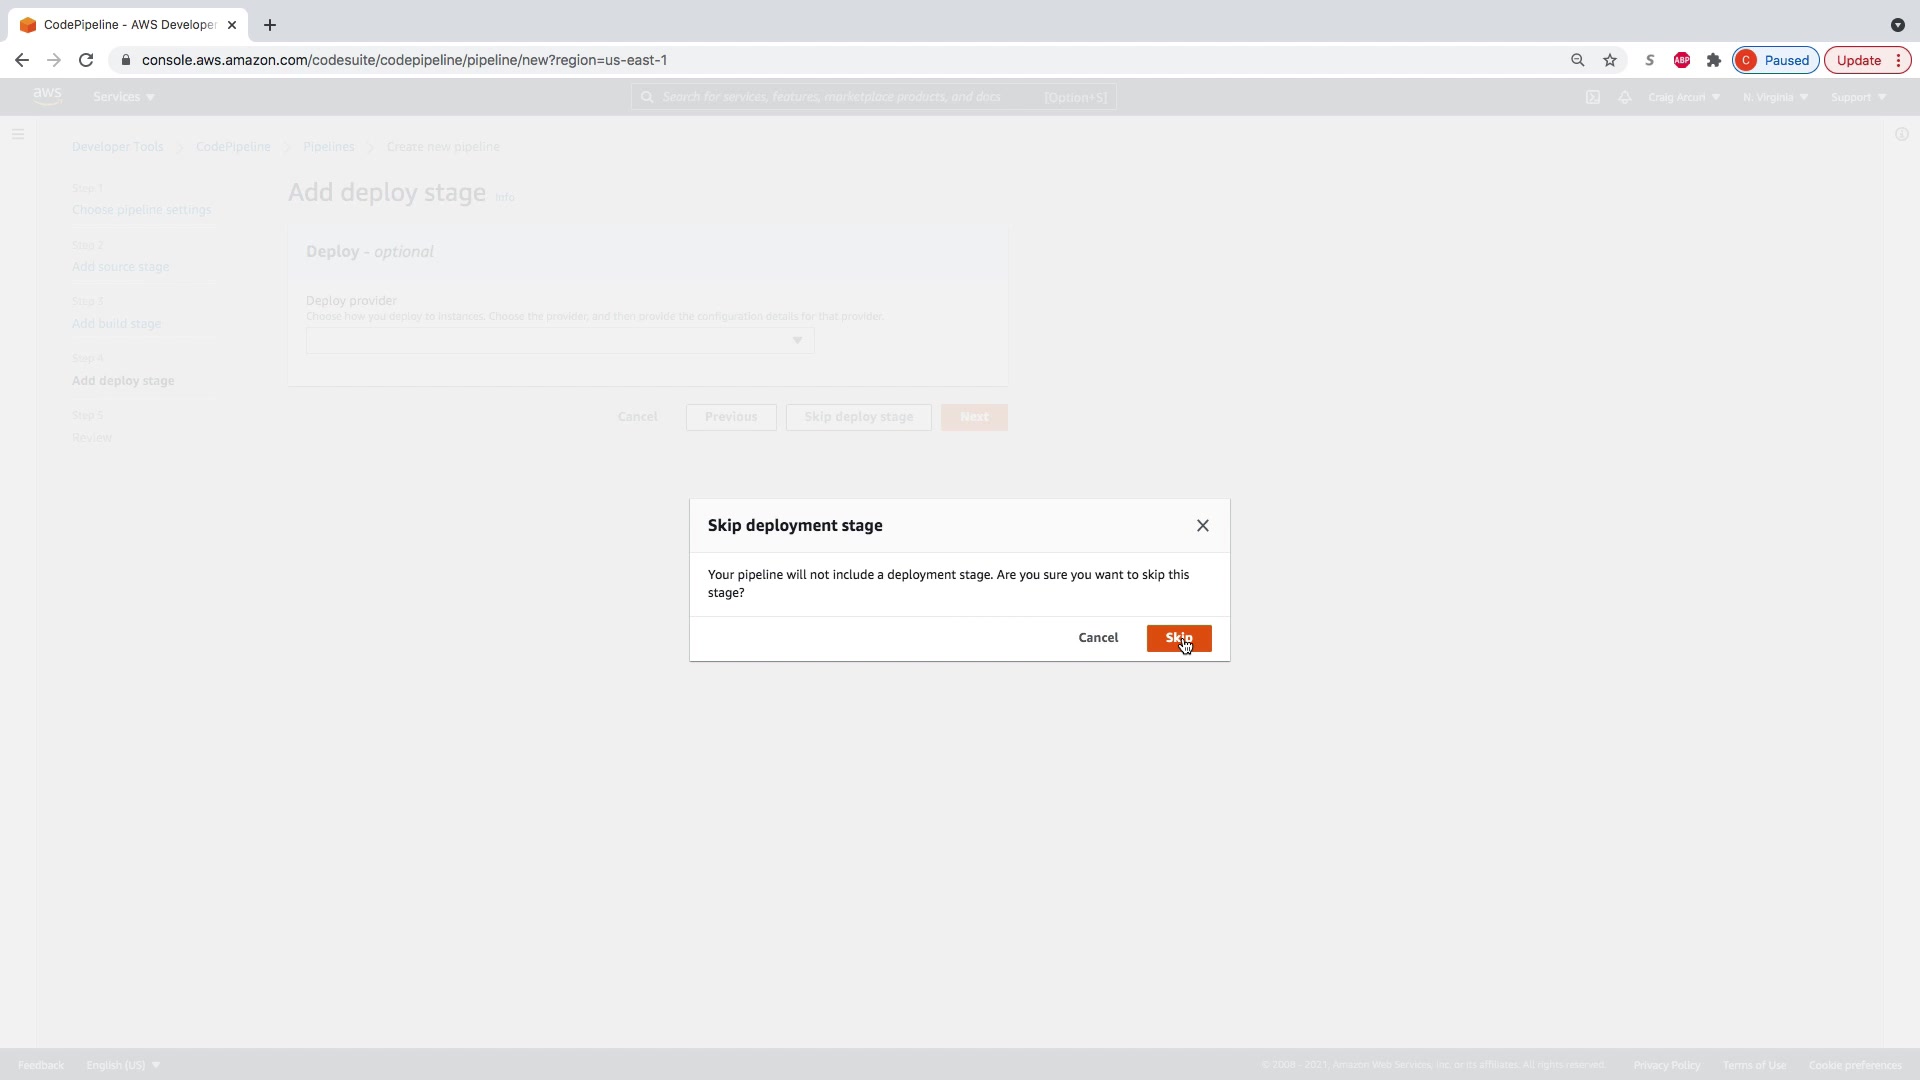This screenshot has height=1080, width=1920.
Task: Open the browser extensions puzzle icon
Action: (1714, 60)
